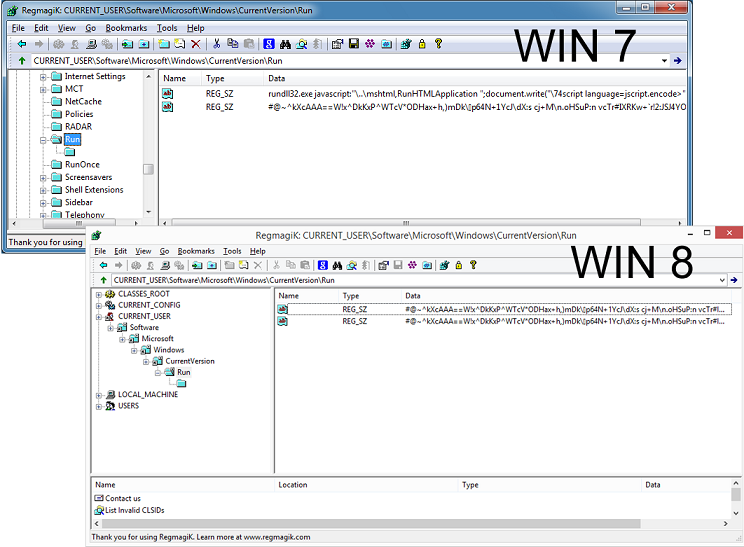Expand CLASSES_ROOT in Win 8 tree
This screenshot has height=547, width=744.
99,295
